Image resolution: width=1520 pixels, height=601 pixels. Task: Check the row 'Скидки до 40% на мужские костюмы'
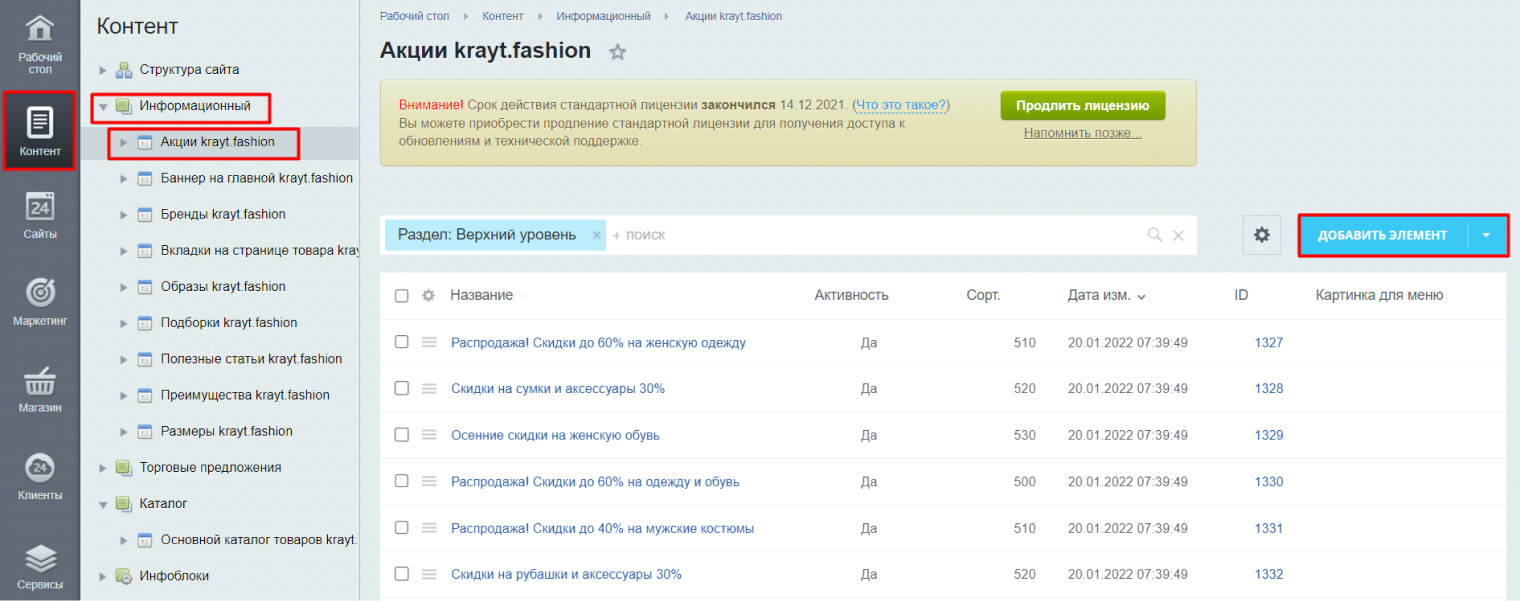tap(402, 527)
